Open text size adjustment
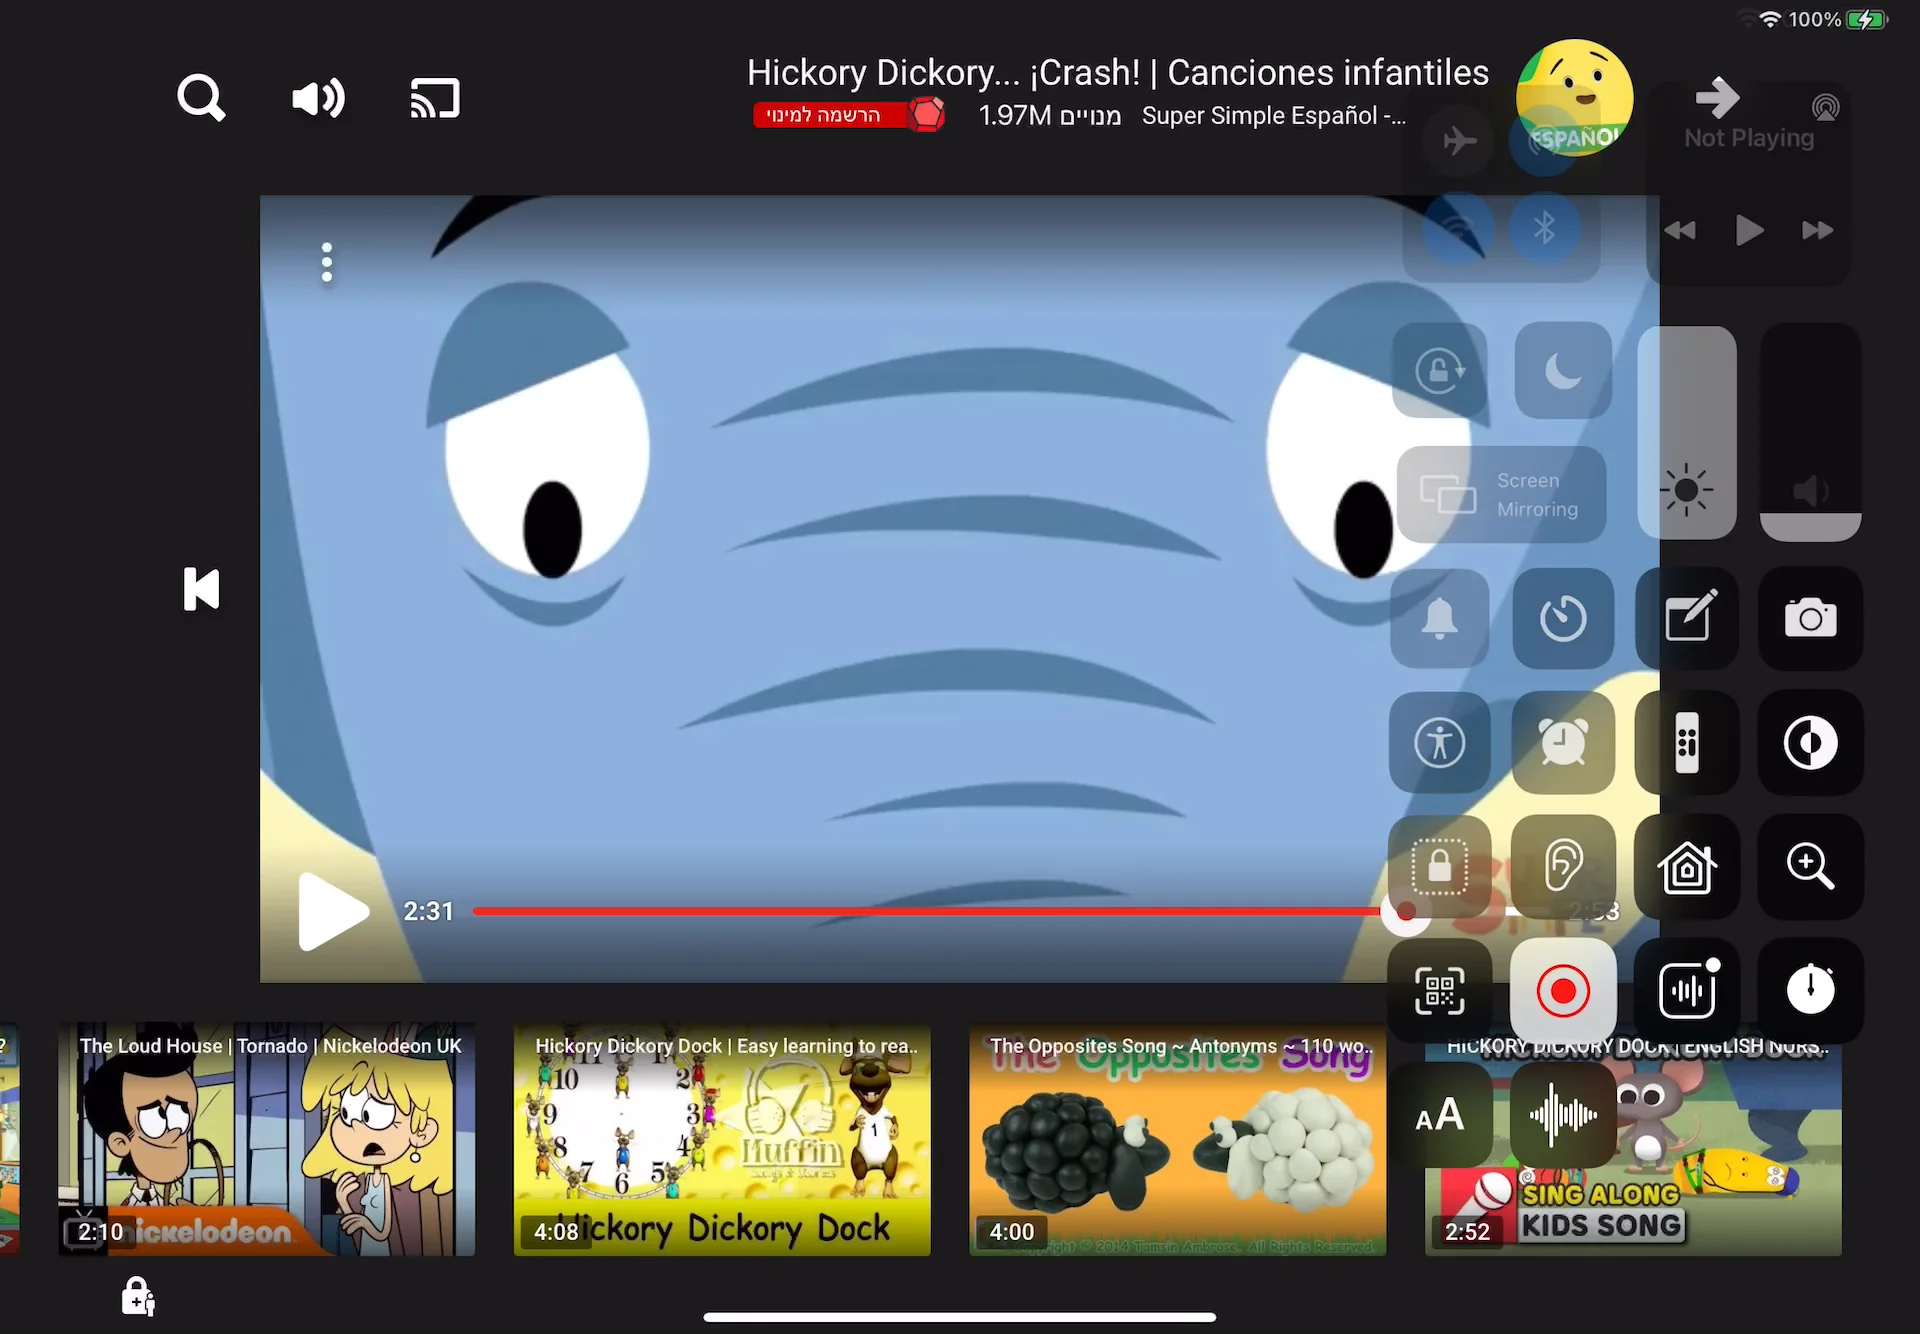 [1439, 1115]
